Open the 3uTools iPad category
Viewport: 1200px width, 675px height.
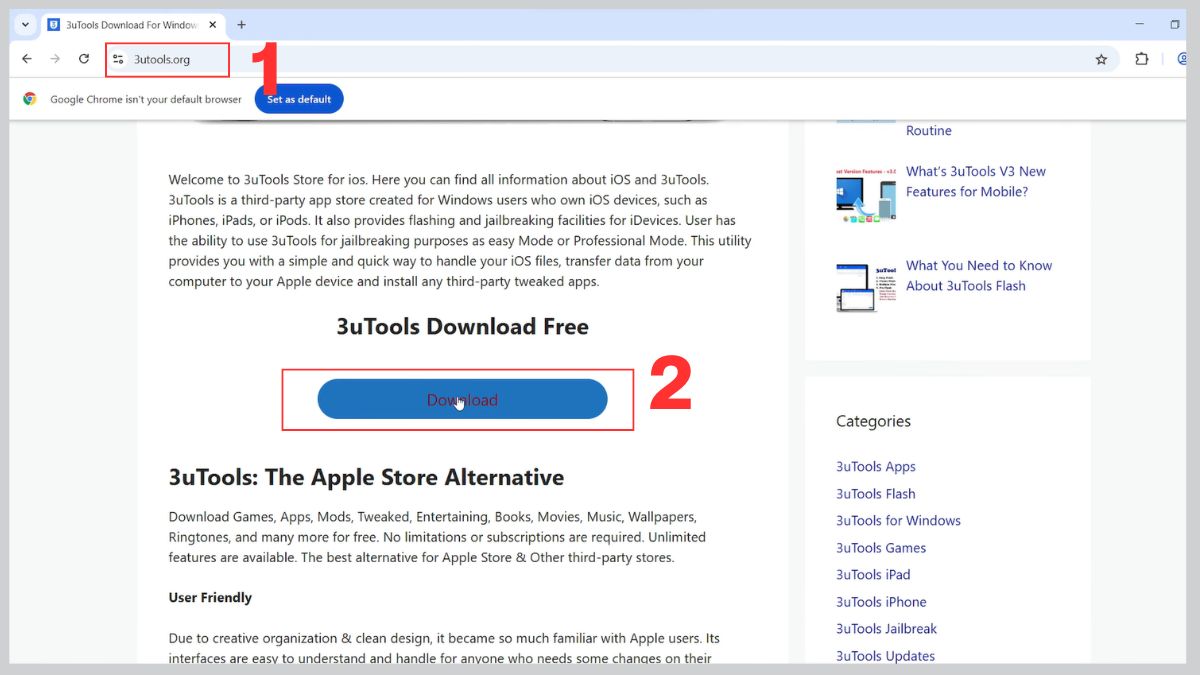pos(873,574)
